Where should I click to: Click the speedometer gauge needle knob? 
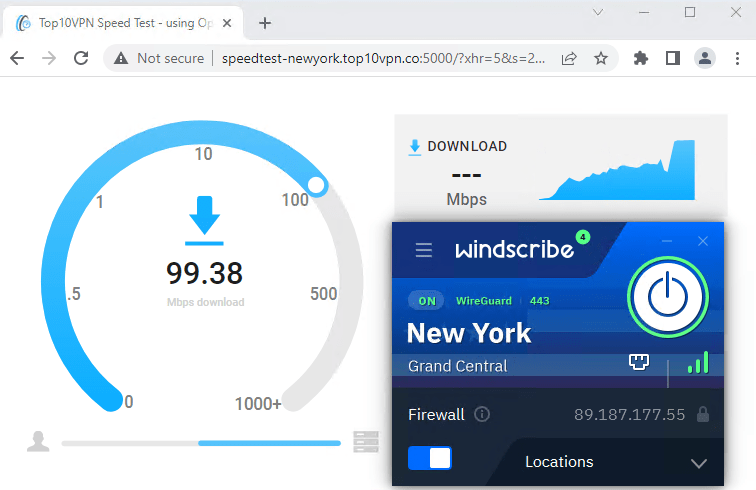[316, 185]
